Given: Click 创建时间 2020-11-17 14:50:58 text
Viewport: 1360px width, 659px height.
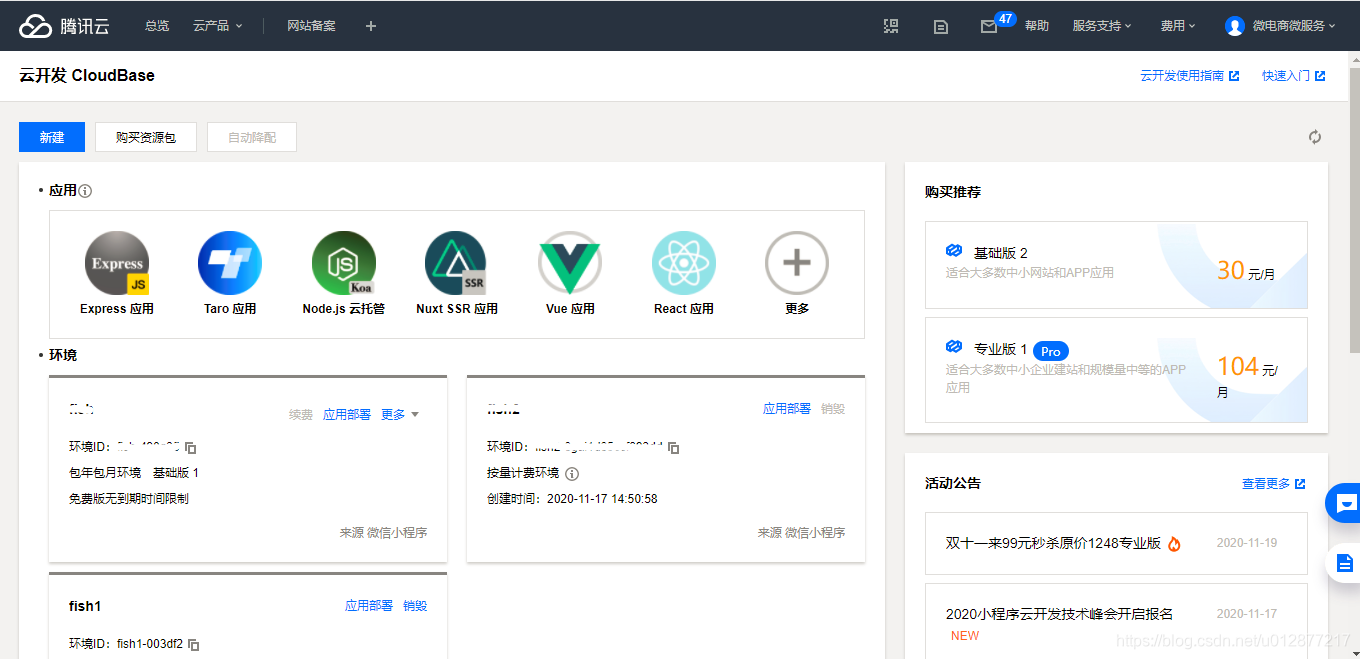Looking at the screenshot, I should click(572, 499).
